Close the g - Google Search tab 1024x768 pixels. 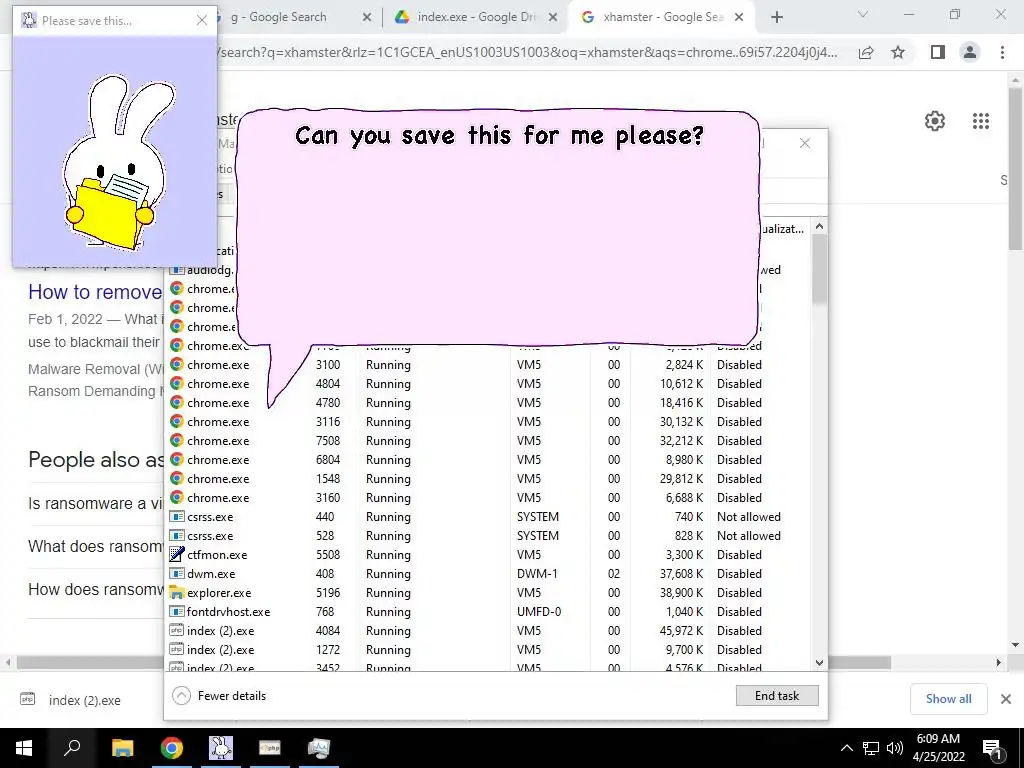point(367,18)
